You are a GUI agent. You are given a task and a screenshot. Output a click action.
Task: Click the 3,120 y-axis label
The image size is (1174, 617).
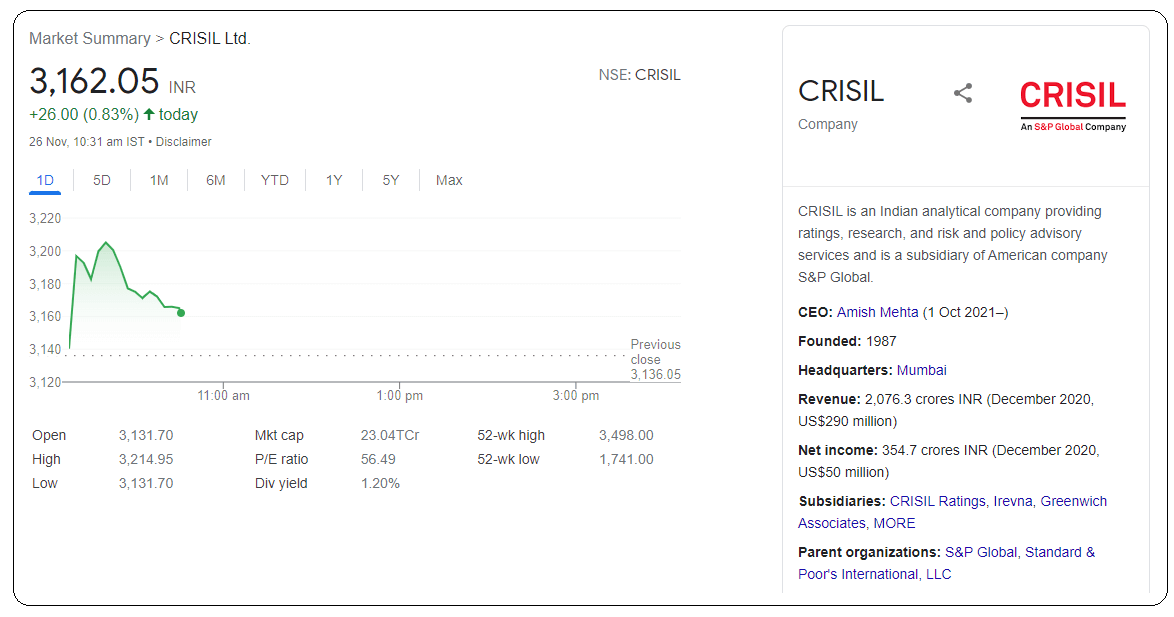click(x=45, y=382)
